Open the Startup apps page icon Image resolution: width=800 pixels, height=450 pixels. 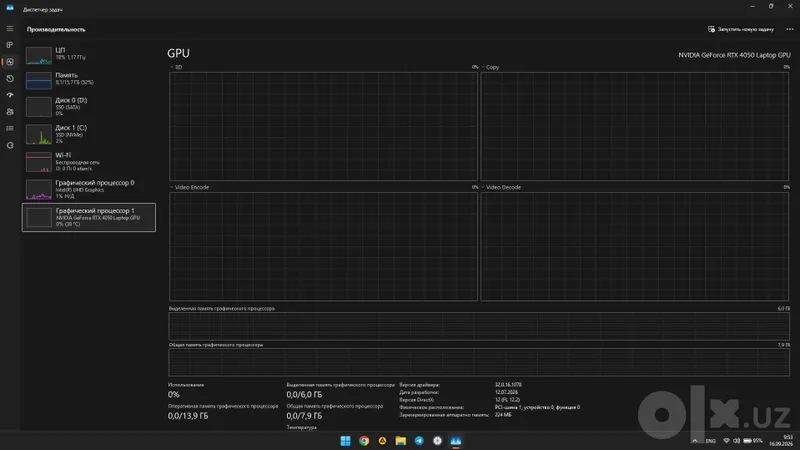point(10,95)
